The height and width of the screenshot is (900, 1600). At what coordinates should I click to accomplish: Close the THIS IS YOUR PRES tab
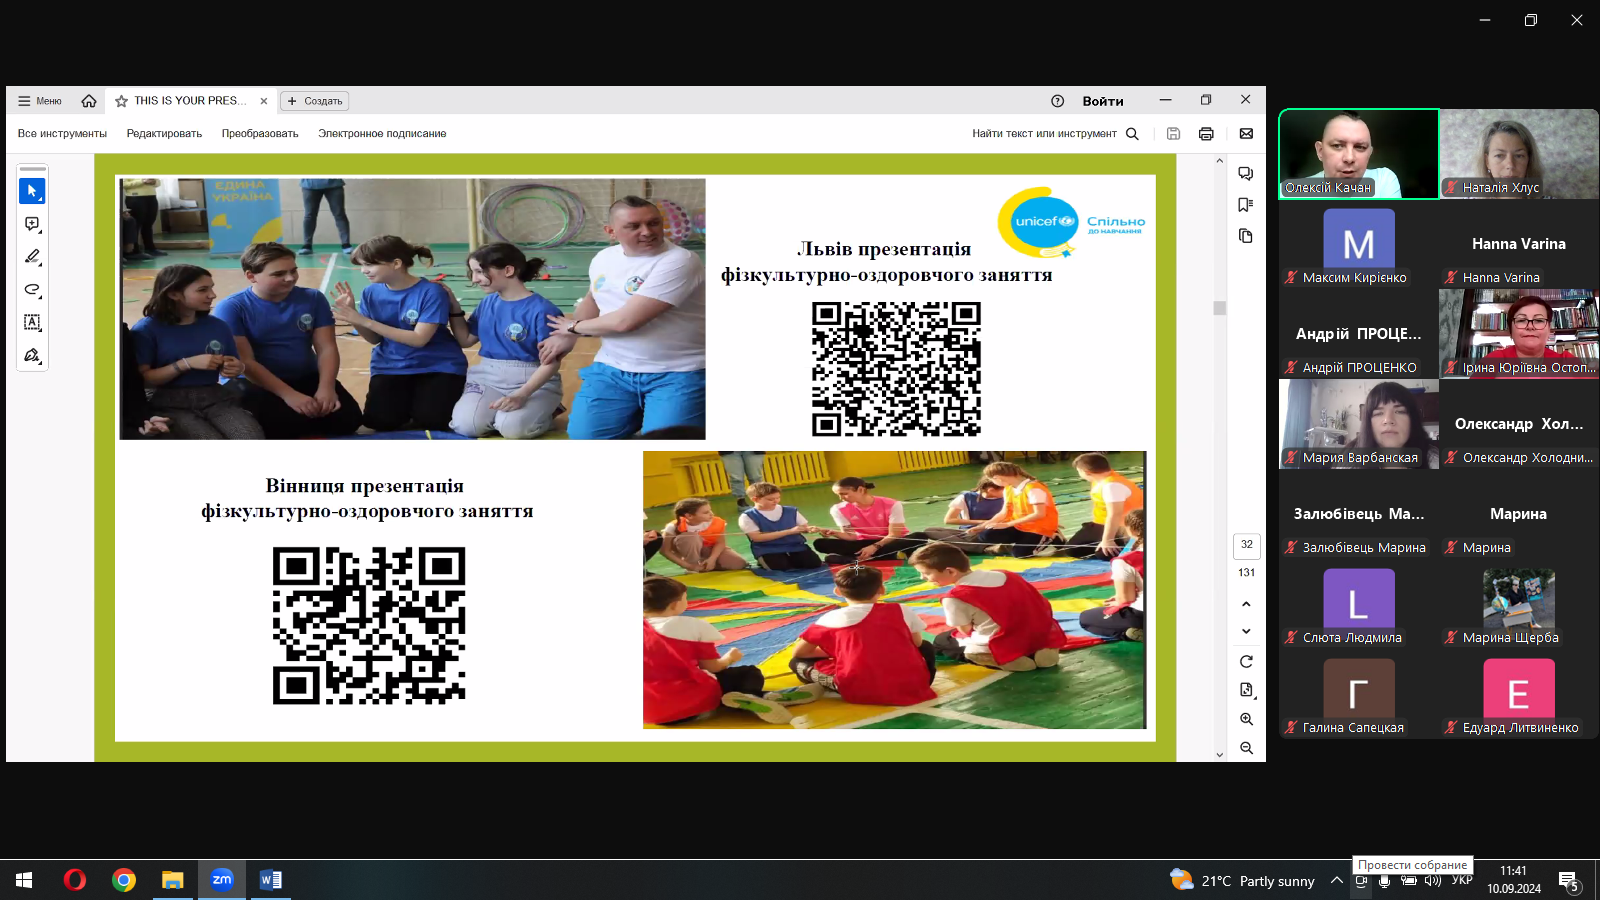(x=264, y=101)
